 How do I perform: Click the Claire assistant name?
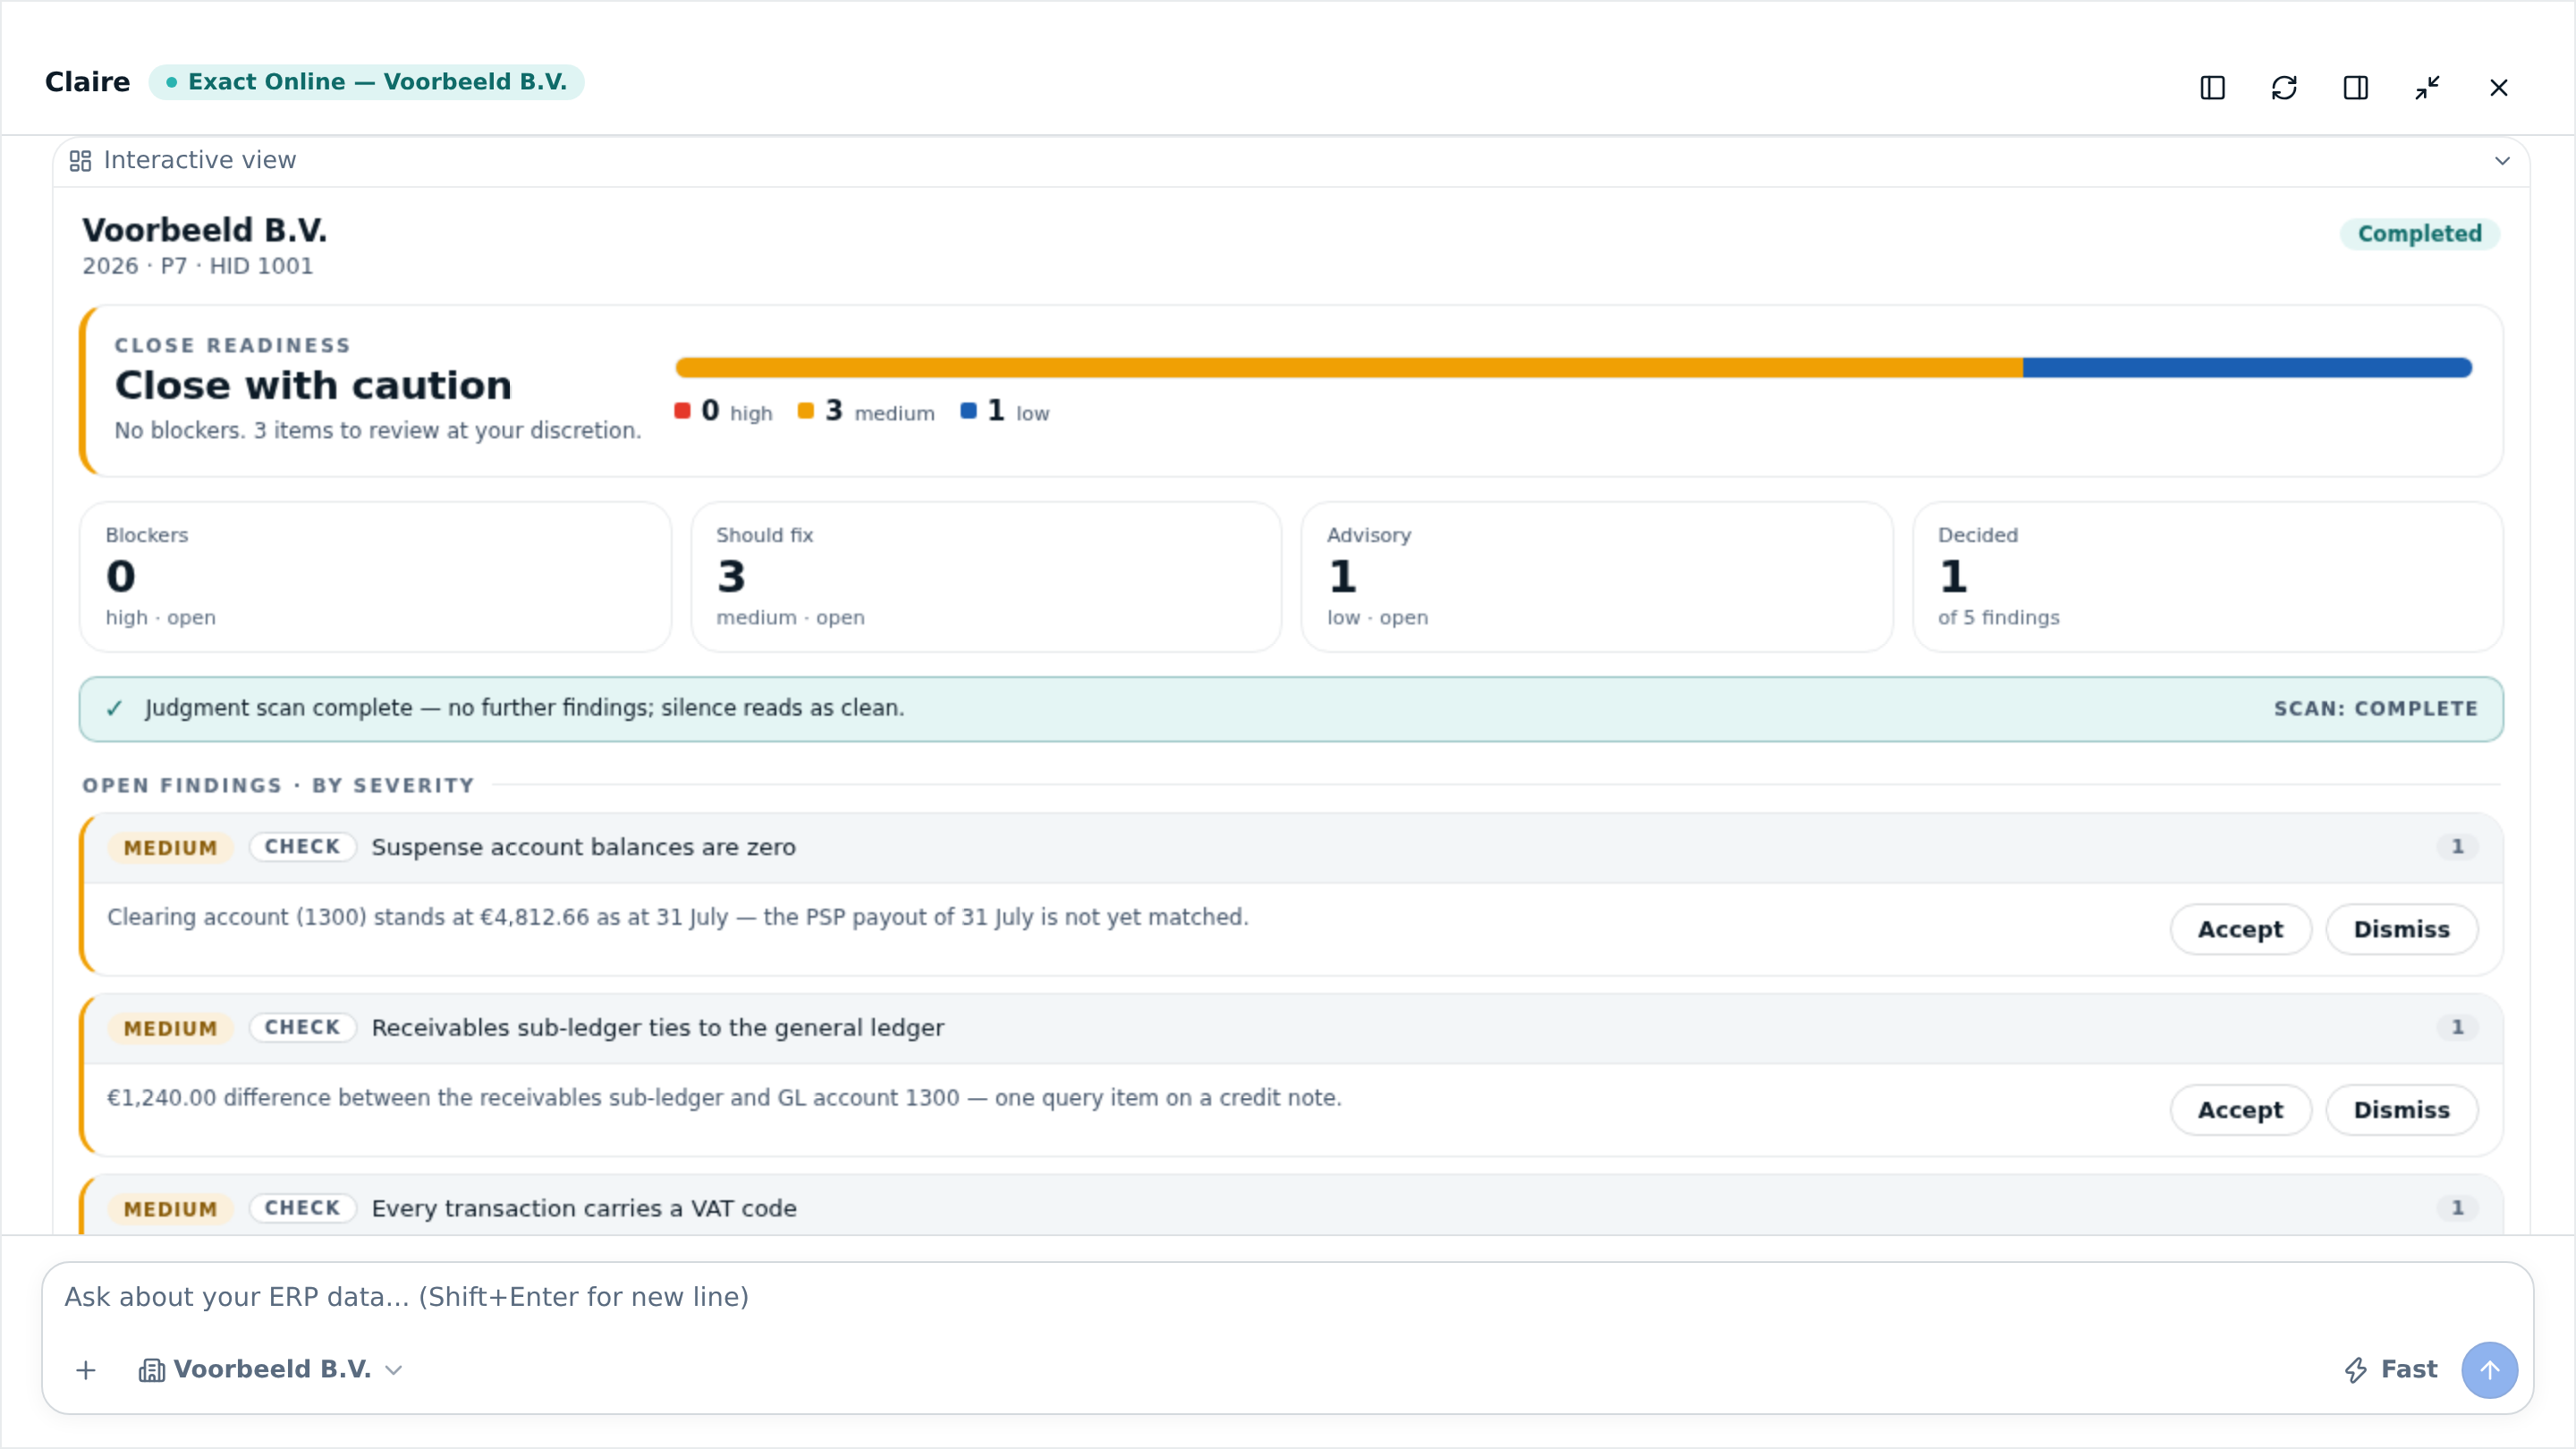(x=87, y=82)
